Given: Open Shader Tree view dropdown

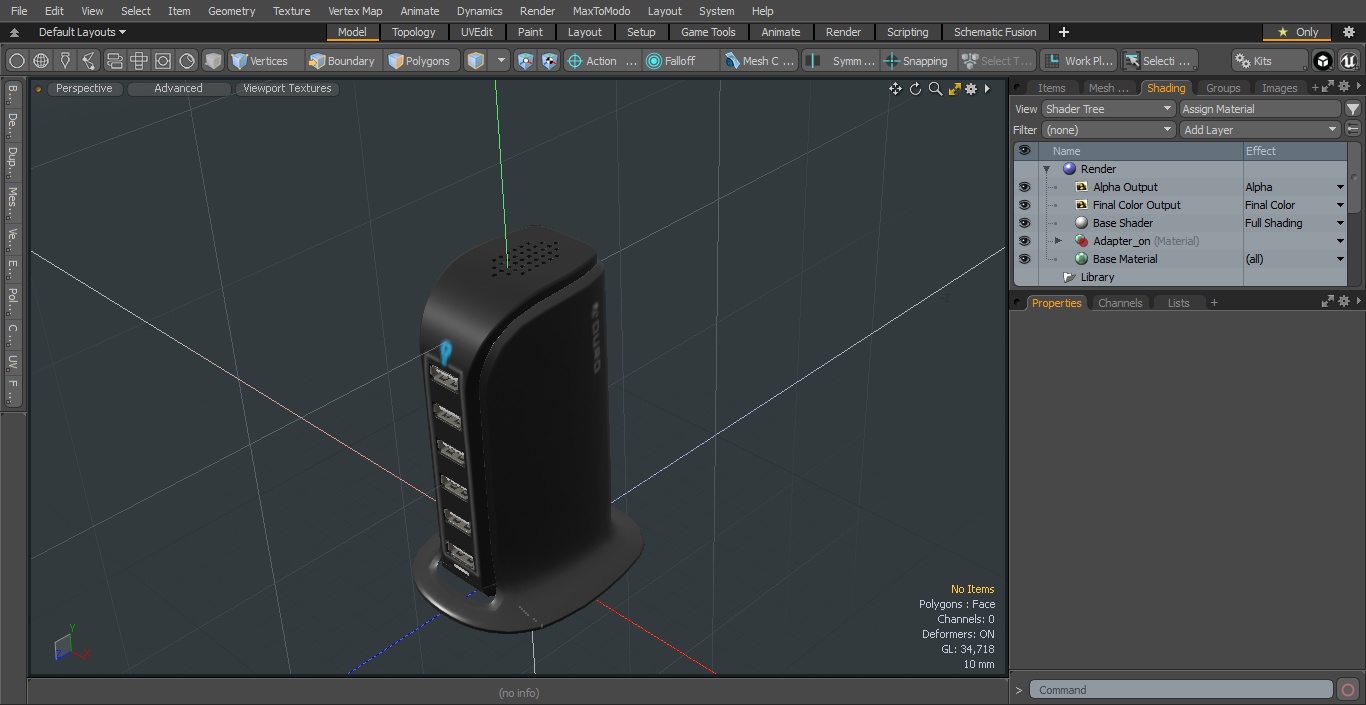Looking at the screenshot, I should 1108,109.
